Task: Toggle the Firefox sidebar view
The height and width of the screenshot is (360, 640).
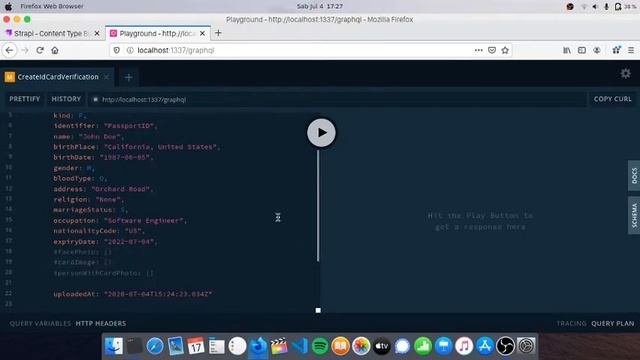Action: (x=582, y=50)
